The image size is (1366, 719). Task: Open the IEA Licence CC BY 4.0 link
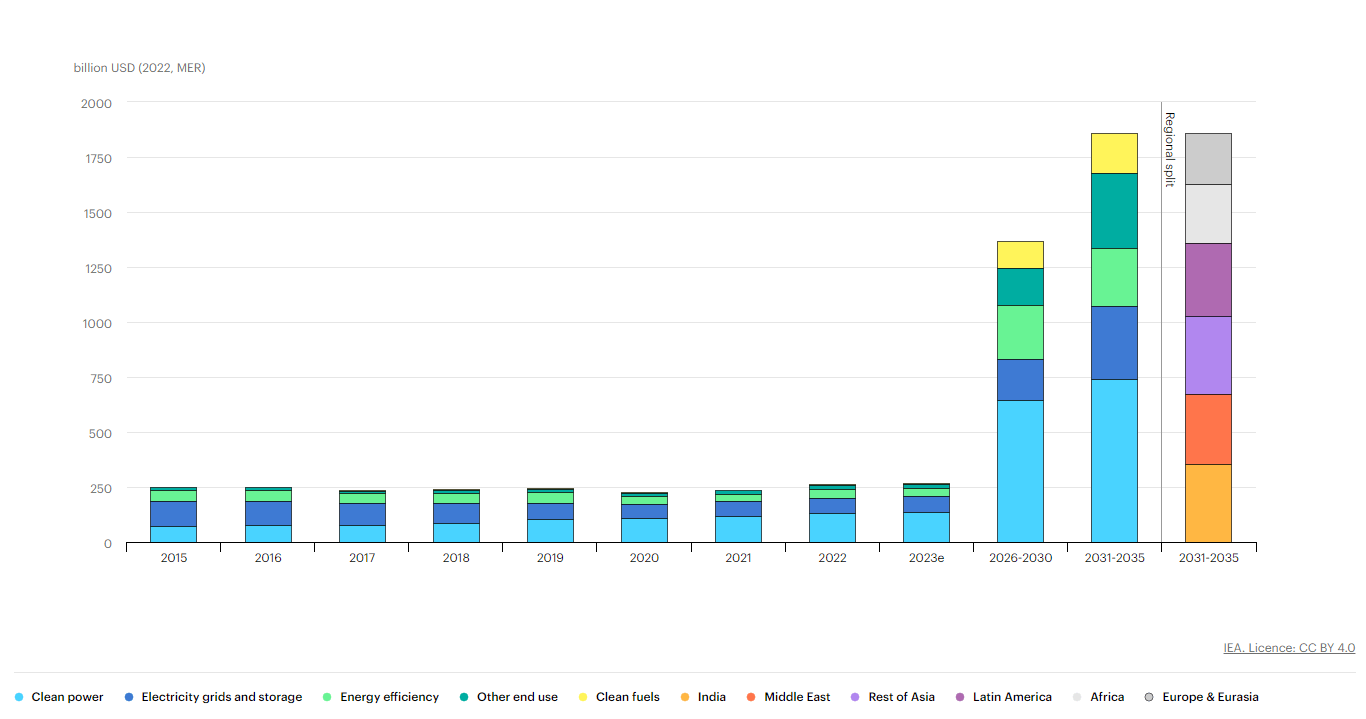click(1289, 648)
